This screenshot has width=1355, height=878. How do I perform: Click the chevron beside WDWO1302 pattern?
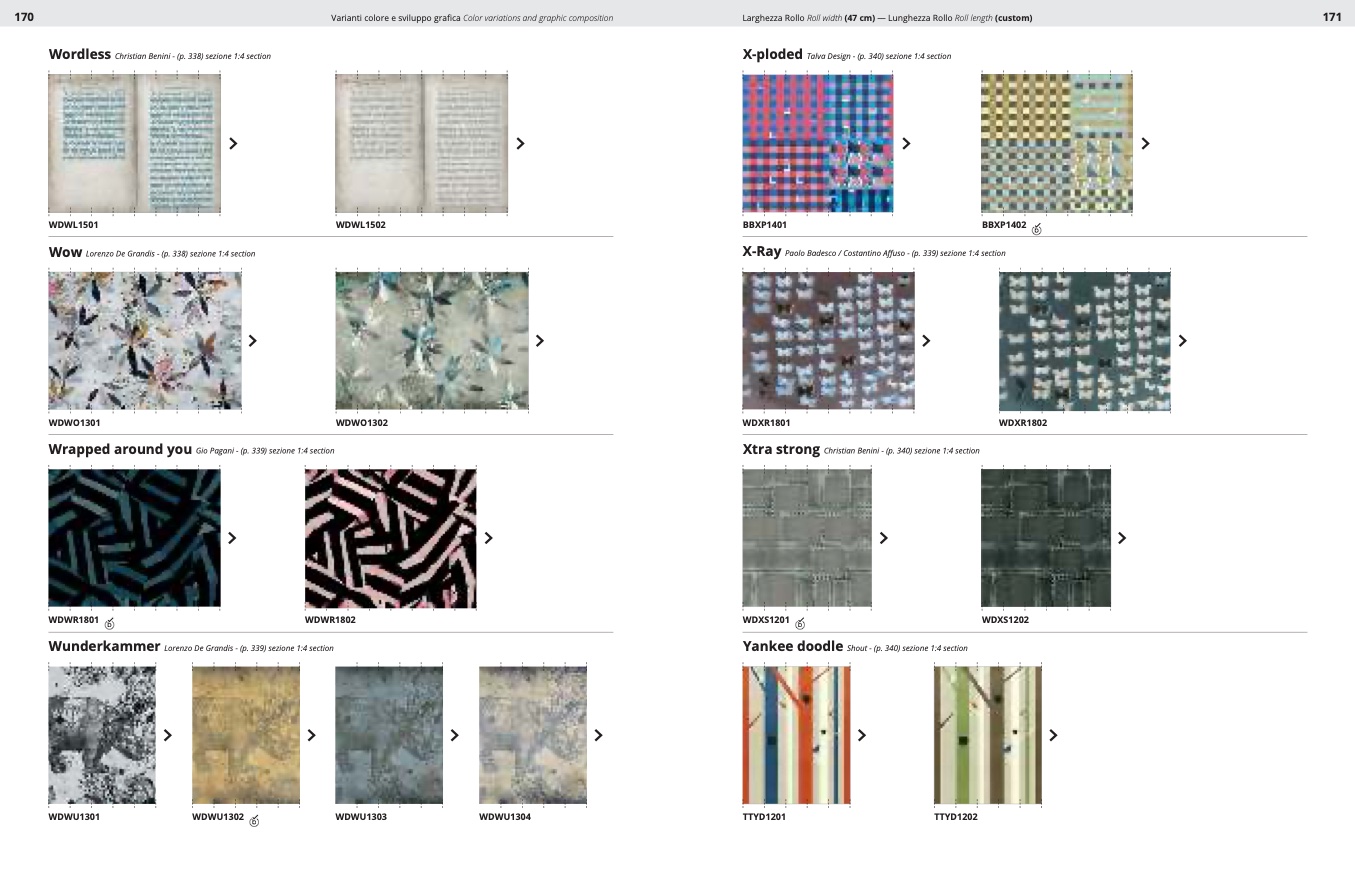point(540,341)
